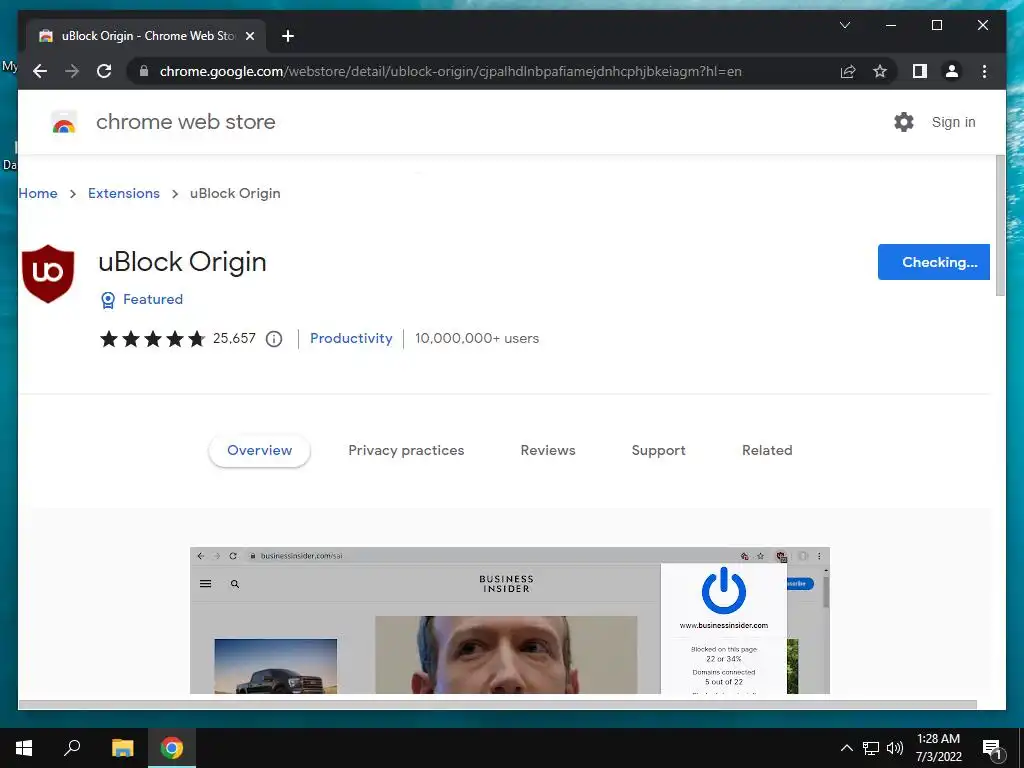Open the tab search chevron in title bar
Viewport: 1024px width, 768px height.
(844, 25)
